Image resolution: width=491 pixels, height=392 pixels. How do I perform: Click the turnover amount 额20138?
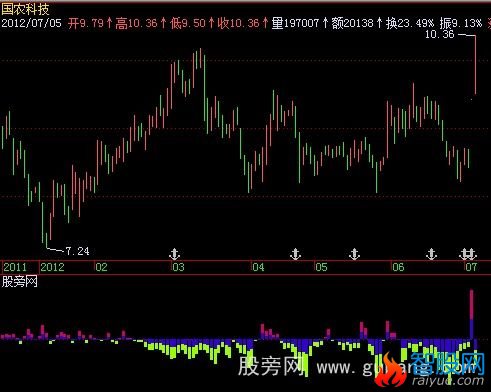point(352,23)
